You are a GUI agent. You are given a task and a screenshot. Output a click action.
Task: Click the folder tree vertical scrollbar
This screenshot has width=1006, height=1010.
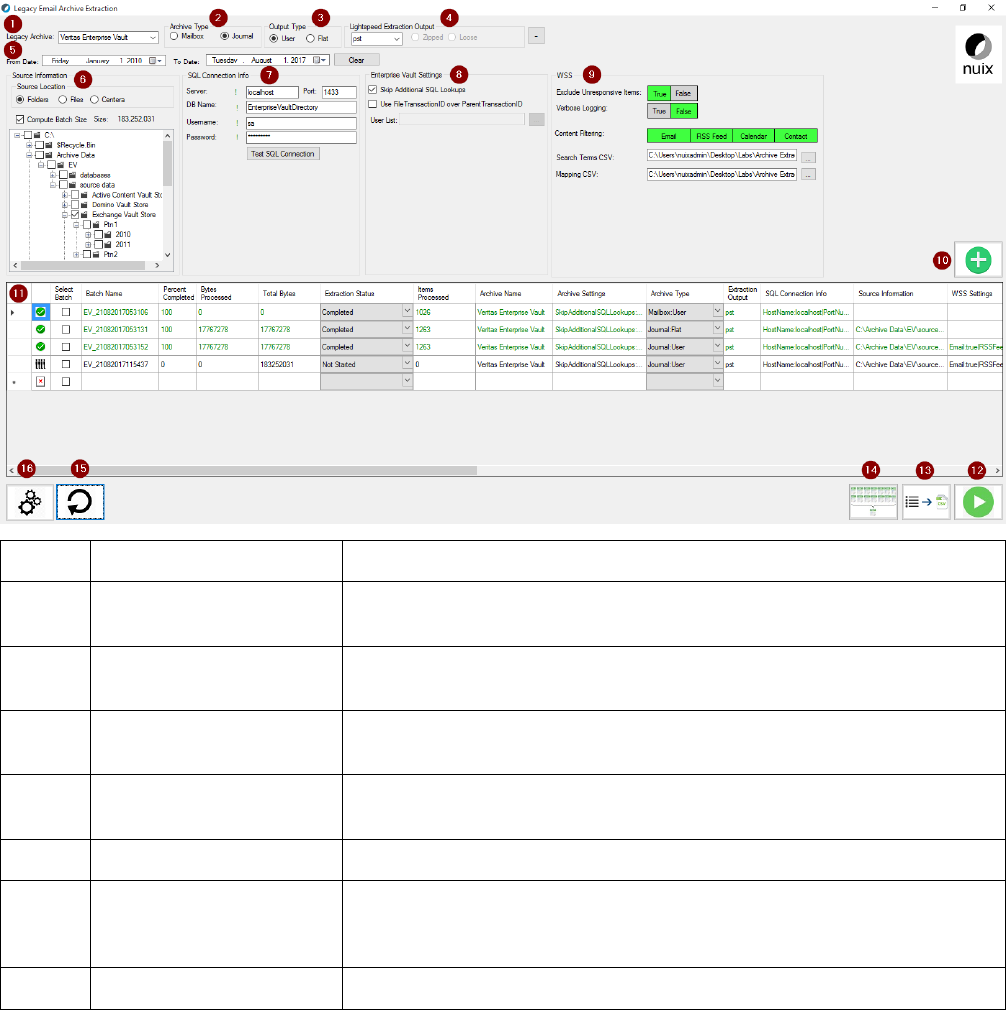[x=168, y=166]
